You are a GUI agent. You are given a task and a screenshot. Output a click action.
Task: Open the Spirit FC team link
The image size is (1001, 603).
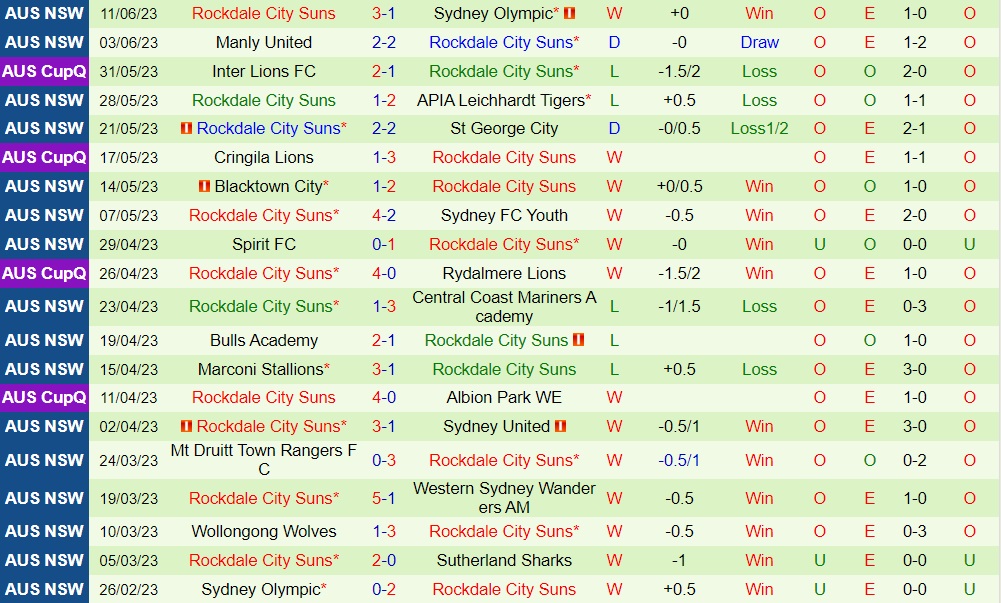point(264,244)
